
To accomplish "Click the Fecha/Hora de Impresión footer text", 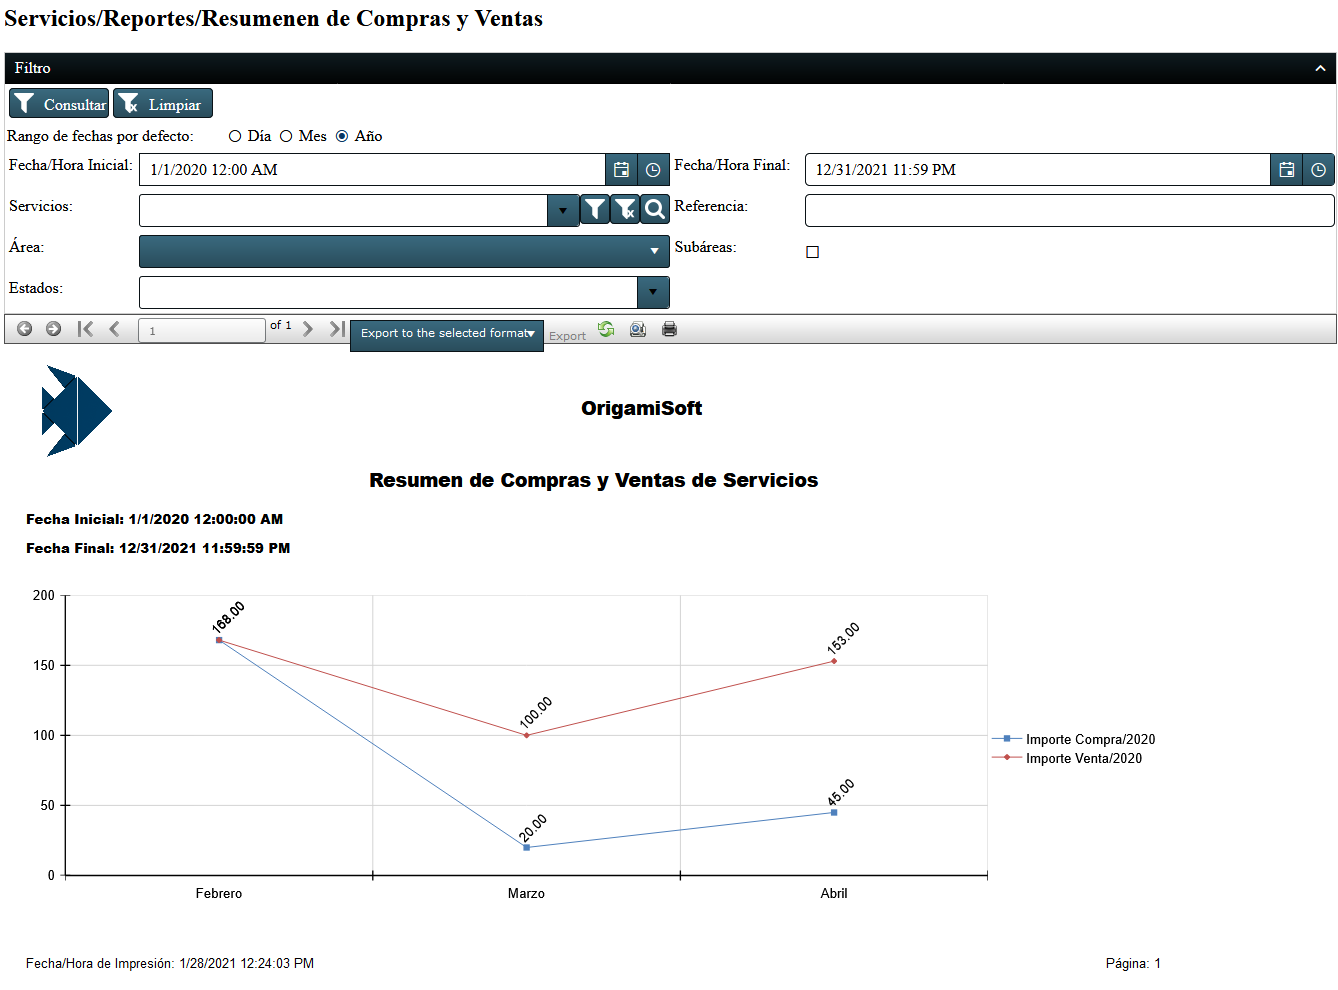I will [170, 963].
